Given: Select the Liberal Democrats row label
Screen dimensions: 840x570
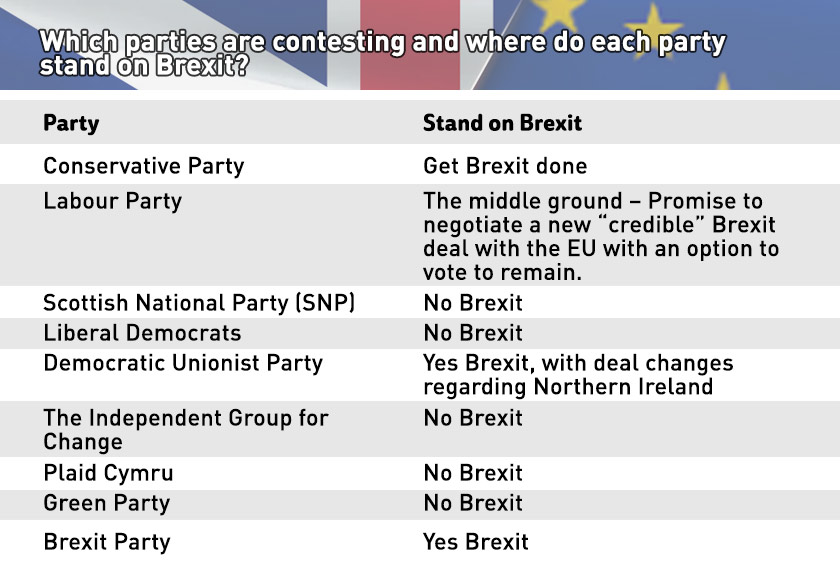Looking at the screenshot, I should (142, 333).
